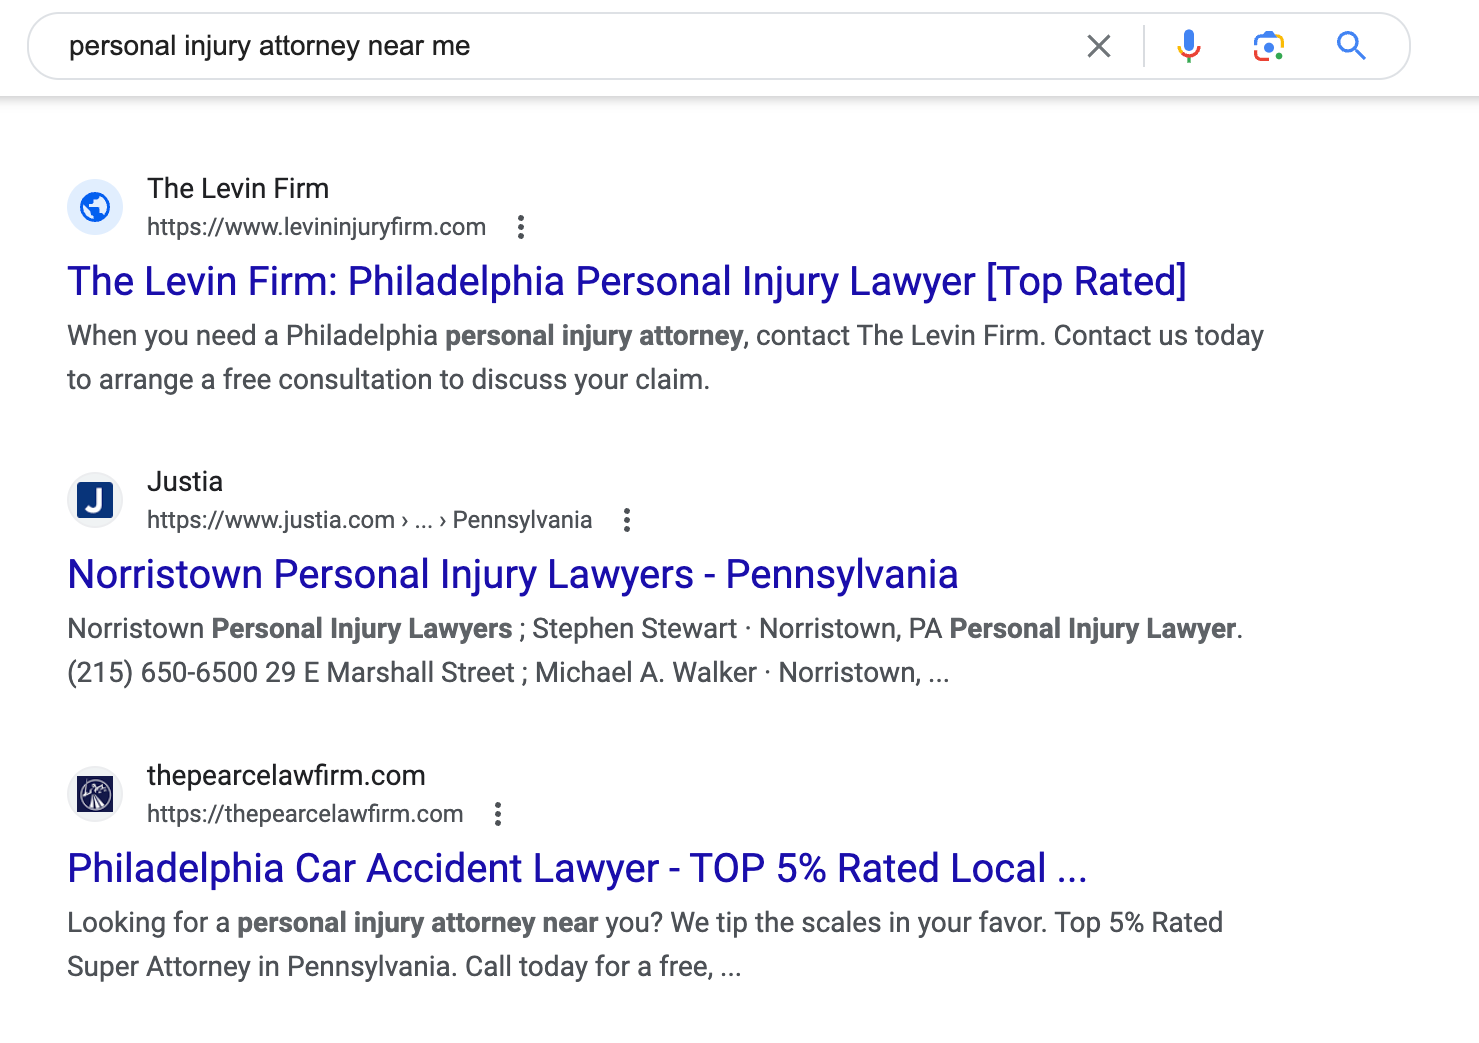Screen dimensions: 1479x1043
Task: Click the https://www.levininjuryfirm.com URL
Action: [316, 227]
